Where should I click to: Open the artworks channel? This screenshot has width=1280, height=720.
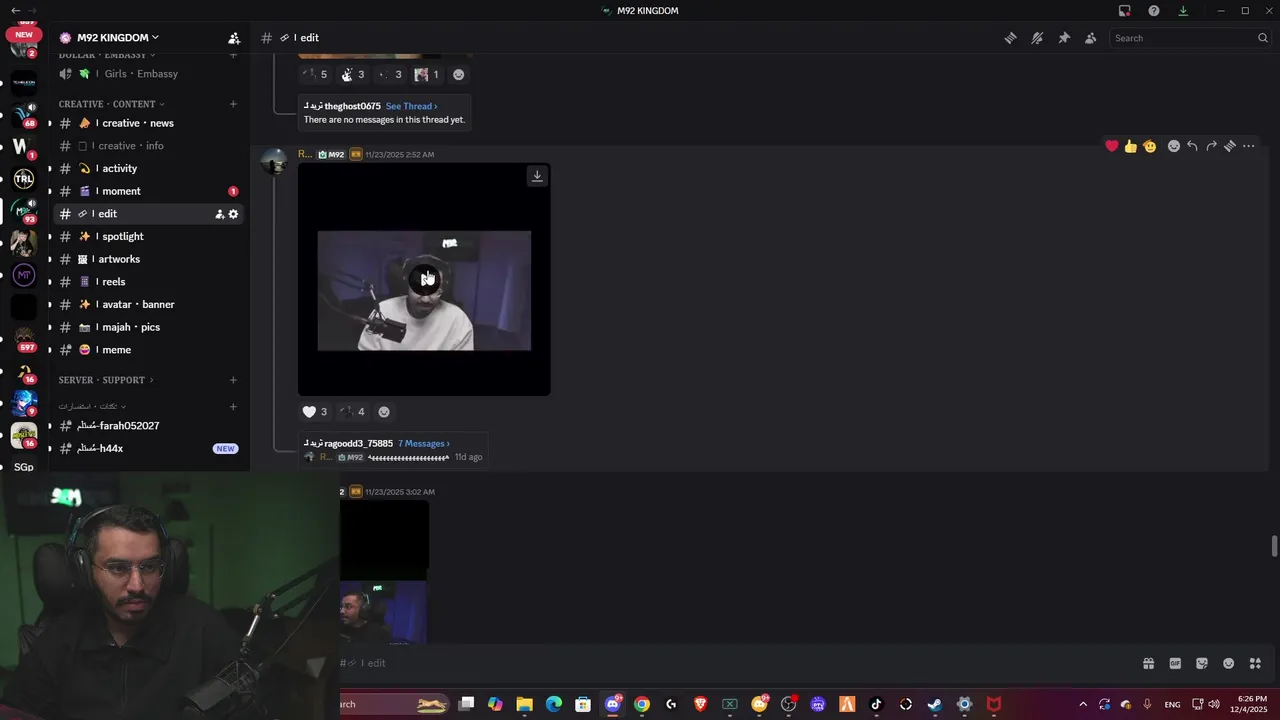coord(148,259)
